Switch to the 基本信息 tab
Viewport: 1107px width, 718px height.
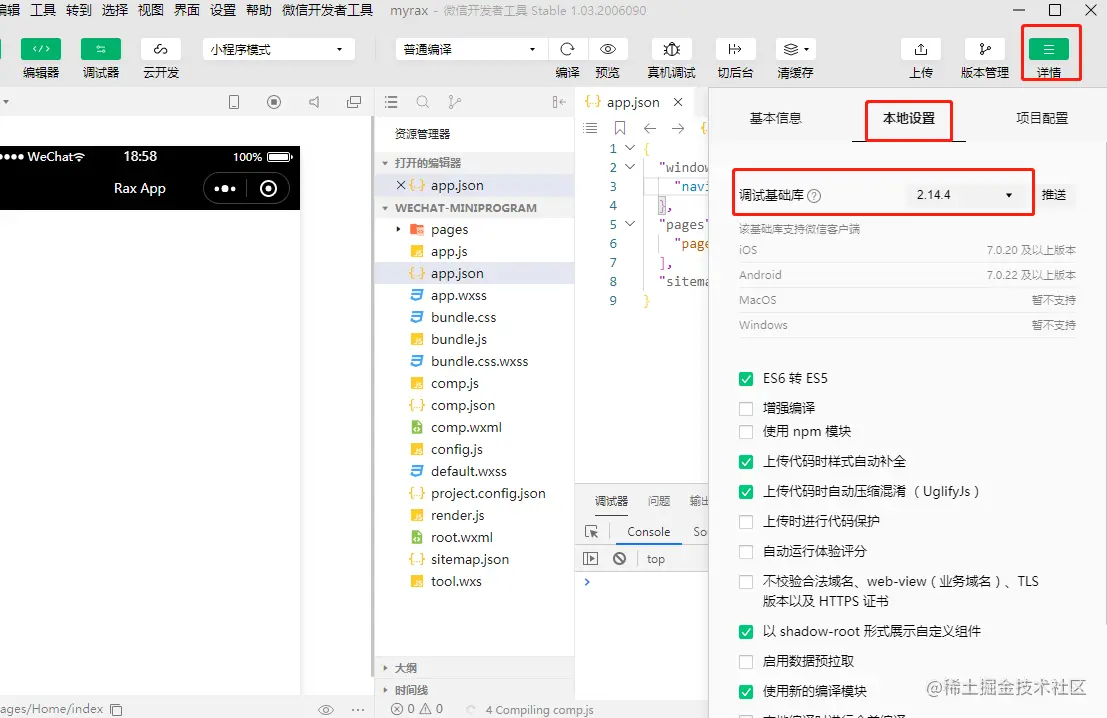coord(775,118)
